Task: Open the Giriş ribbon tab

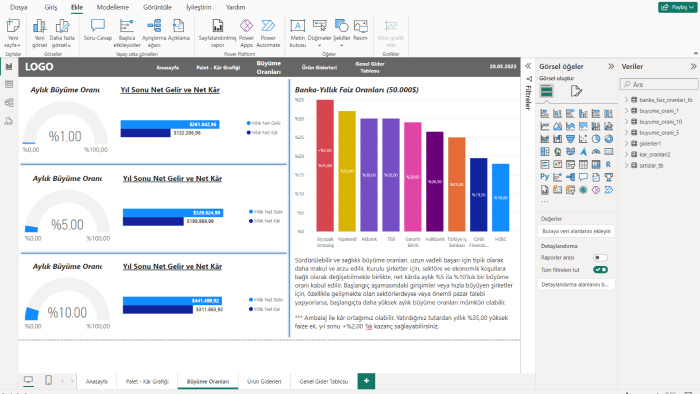Action: [x=50, y=7]
